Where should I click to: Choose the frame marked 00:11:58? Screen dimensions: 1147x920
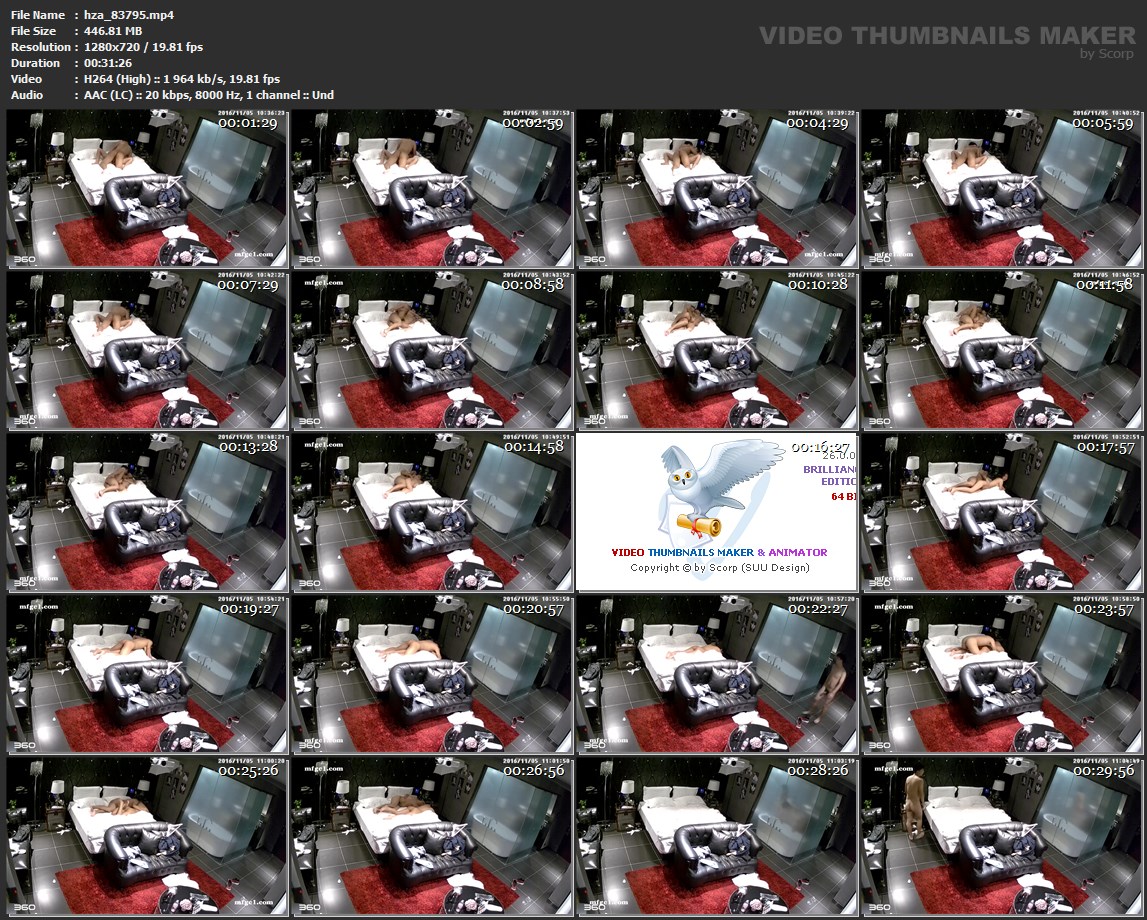(1001, 350)
